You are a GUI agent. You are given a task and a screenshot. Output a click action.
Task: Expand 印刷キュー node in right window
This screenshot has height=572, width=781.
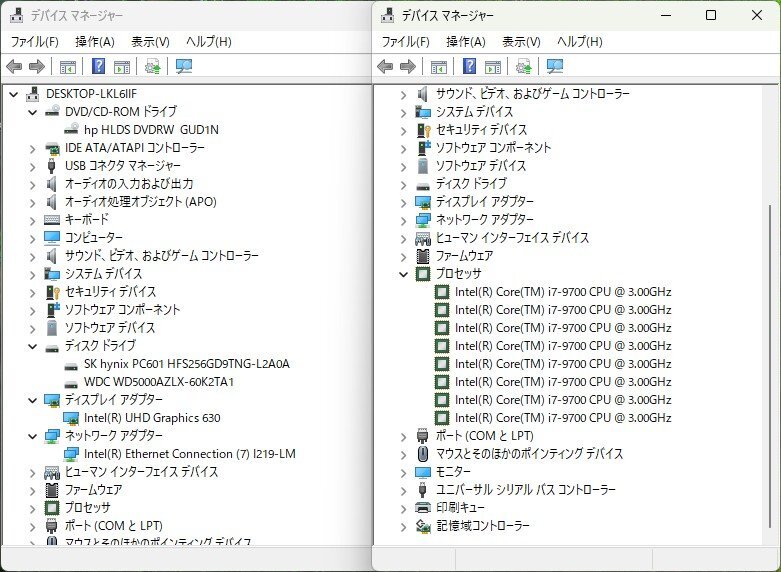coord(404,508)
